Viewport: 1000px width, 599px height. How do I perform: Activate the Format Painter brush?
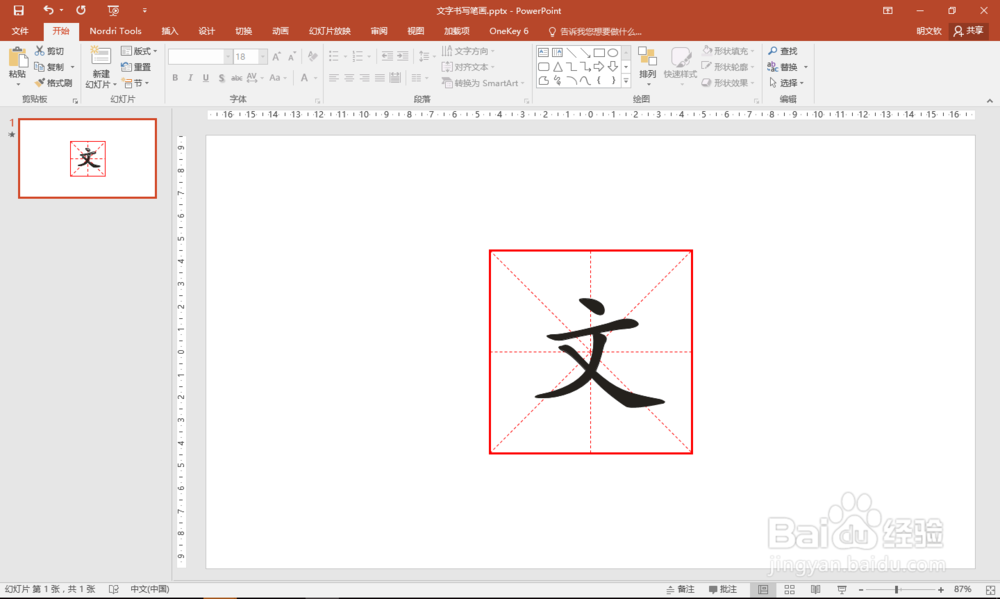54,83
